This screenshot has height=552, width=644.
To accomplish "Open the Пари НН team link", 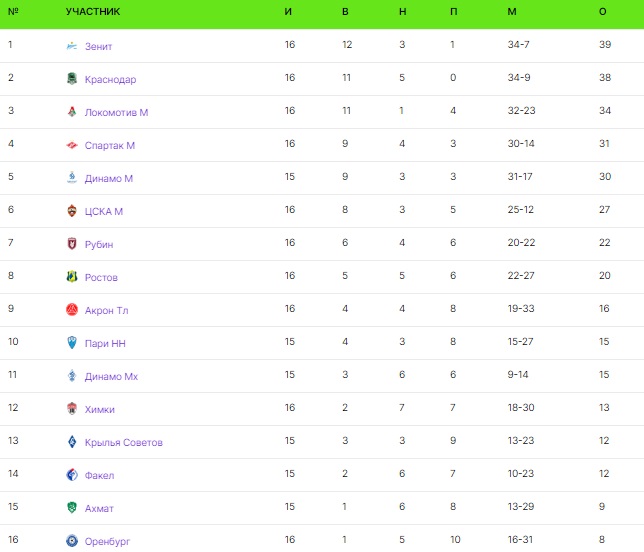I will tap(105, 343).
